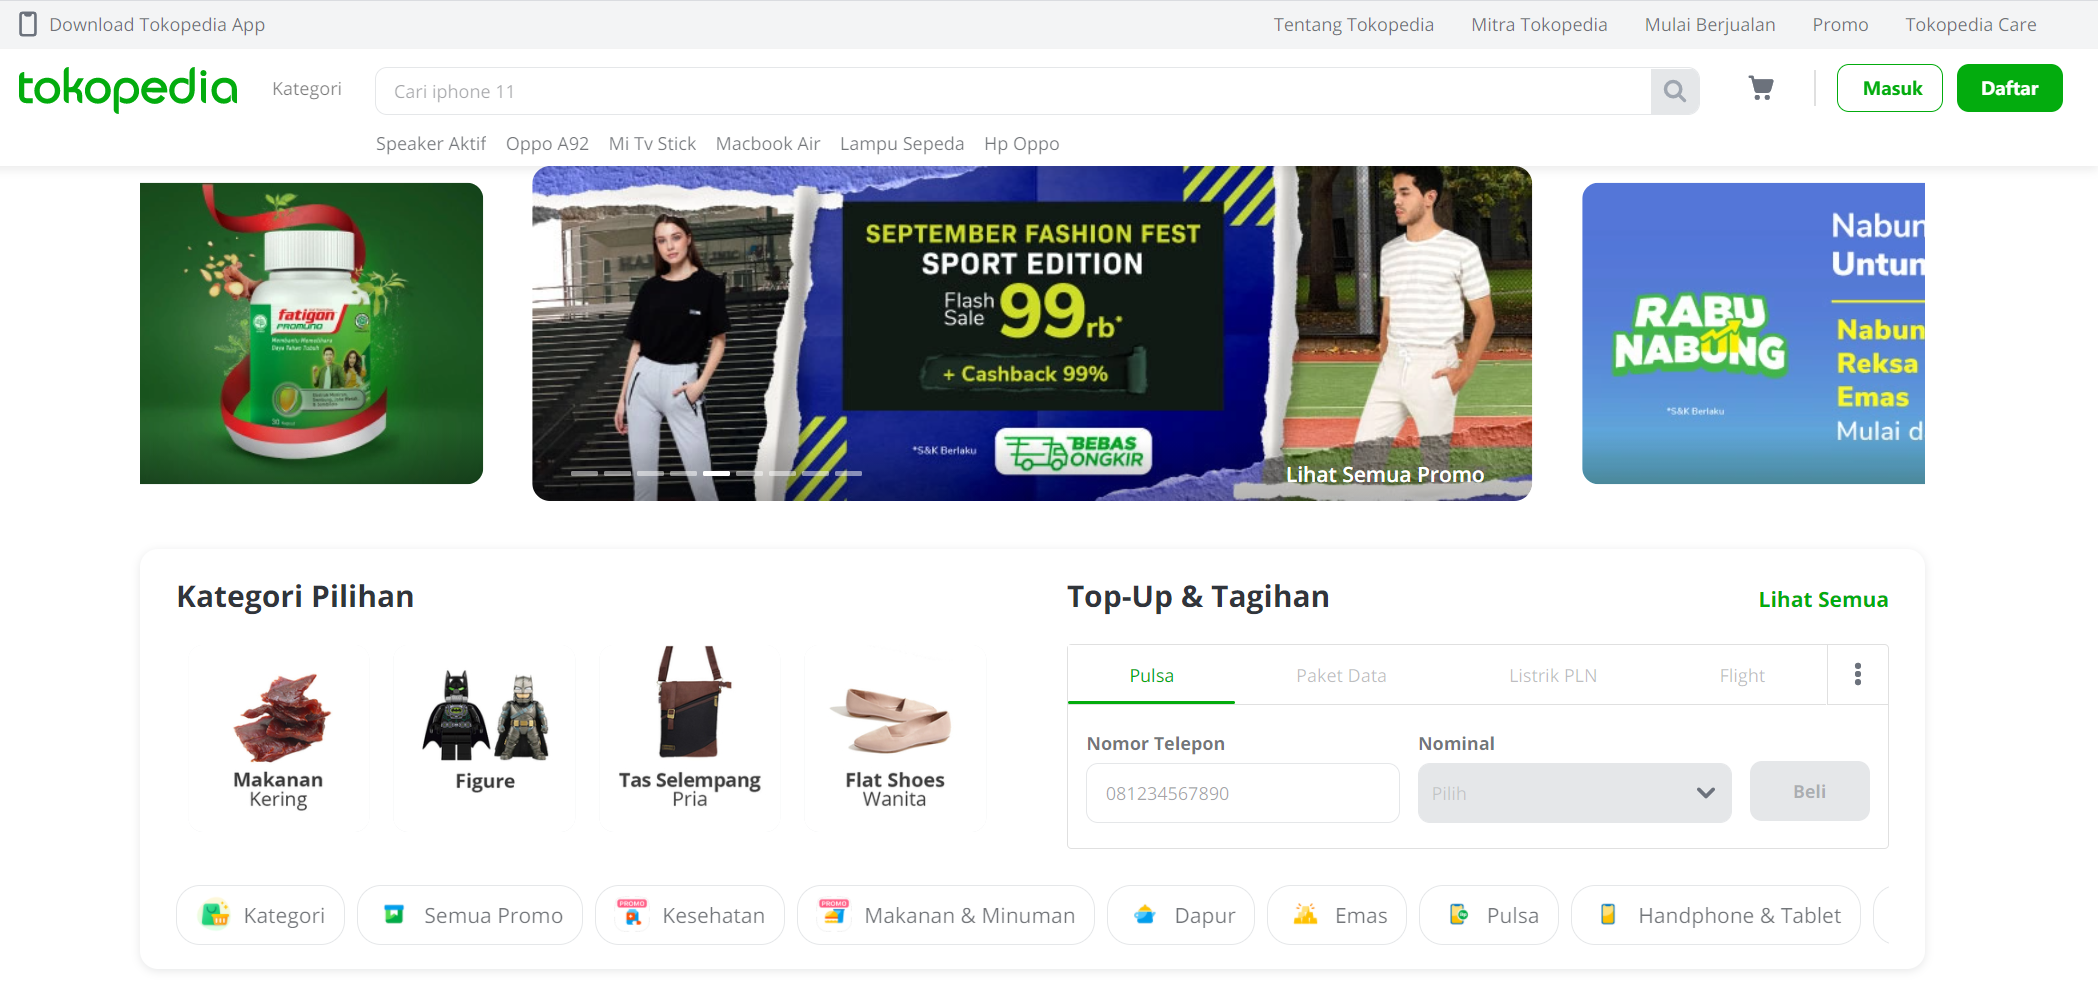The height and width of the screenshot is (988, 2098).
Task: Expand the Nominal Pilih dropdown
Action: pos(1574,793)
